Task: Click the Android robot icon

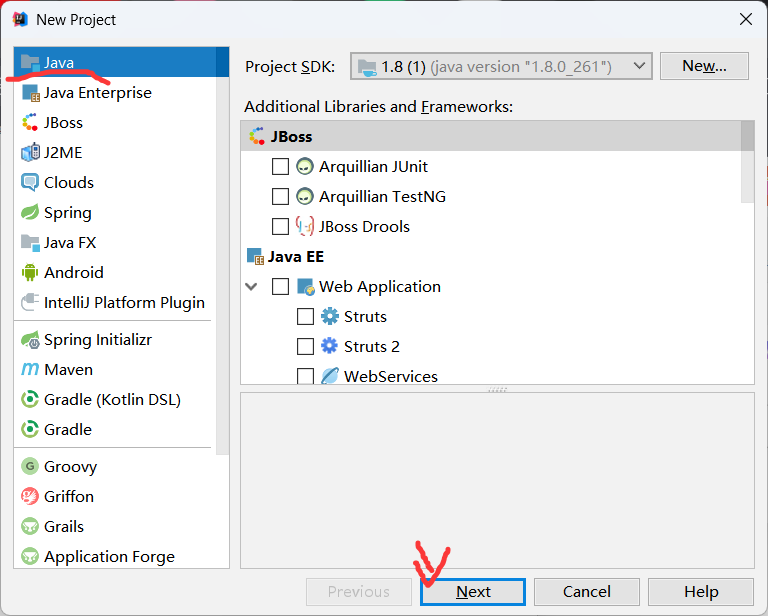Action: tap(30, 272)
